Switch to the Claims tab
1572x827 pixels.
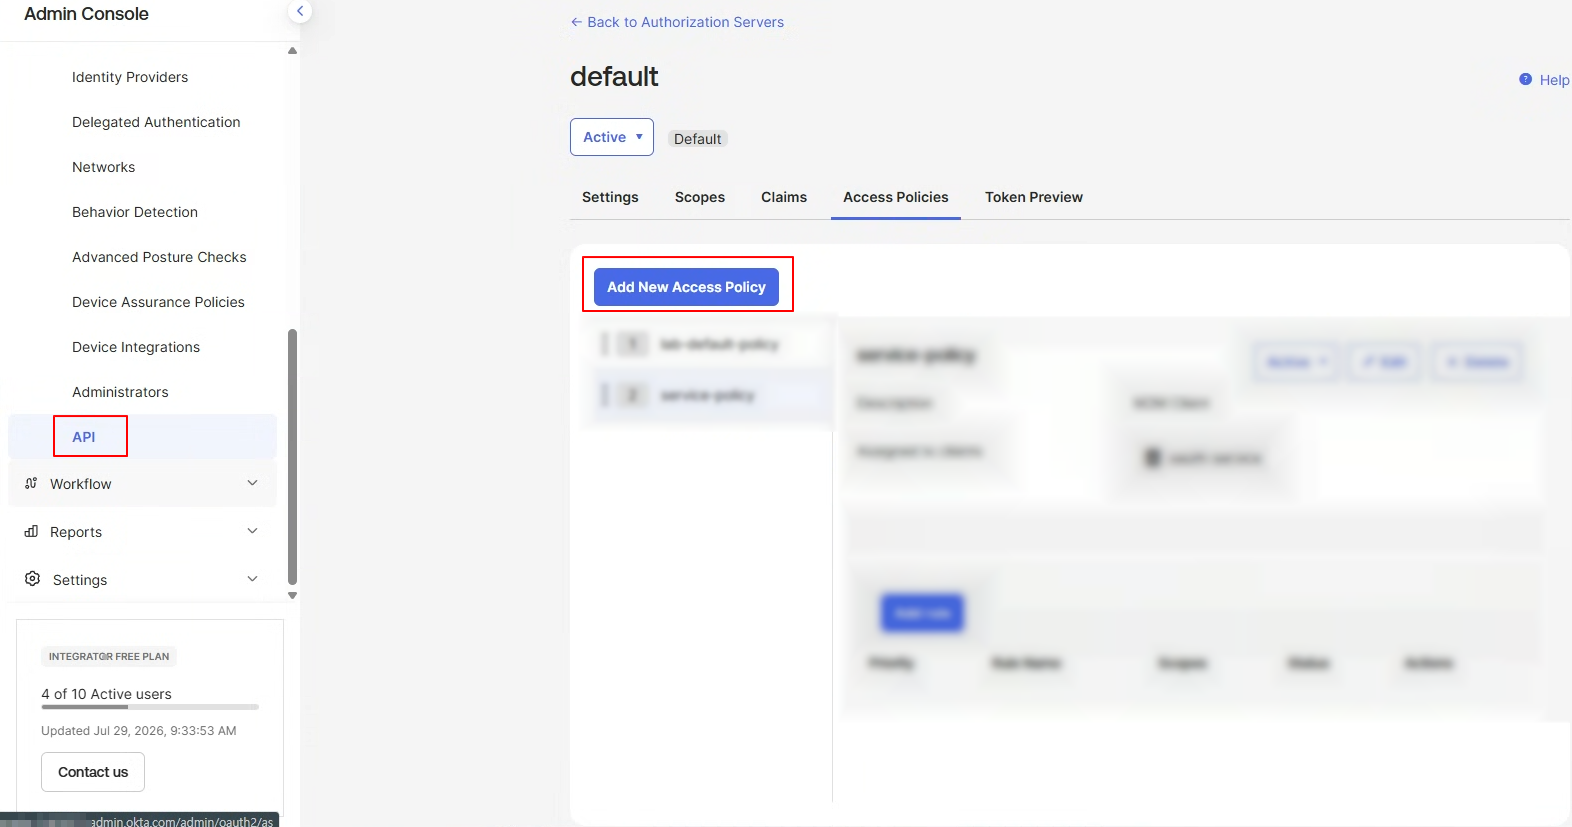(x=784, y=197)
